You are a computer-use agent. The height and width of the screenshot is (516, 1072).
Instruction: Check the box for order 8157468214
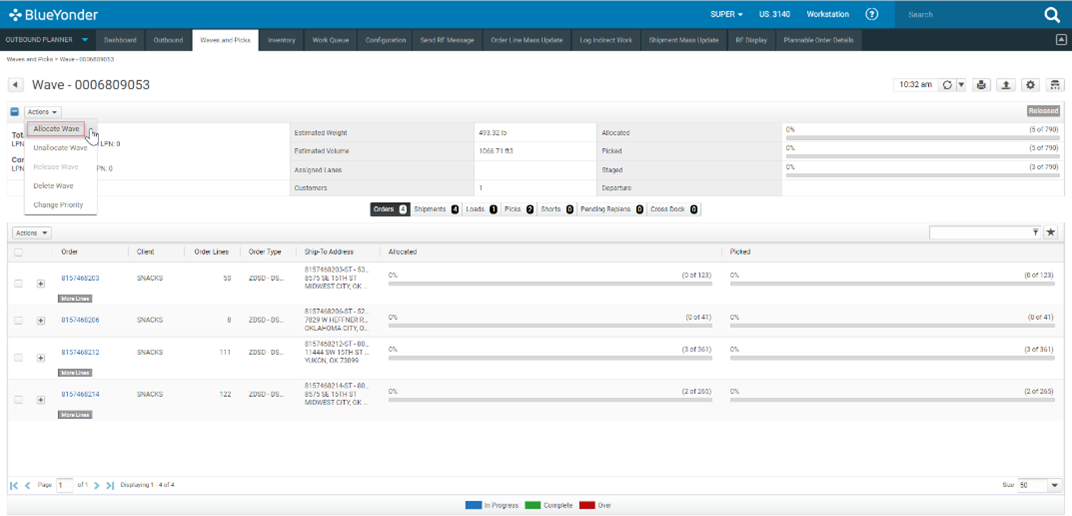tap(18, 400)
